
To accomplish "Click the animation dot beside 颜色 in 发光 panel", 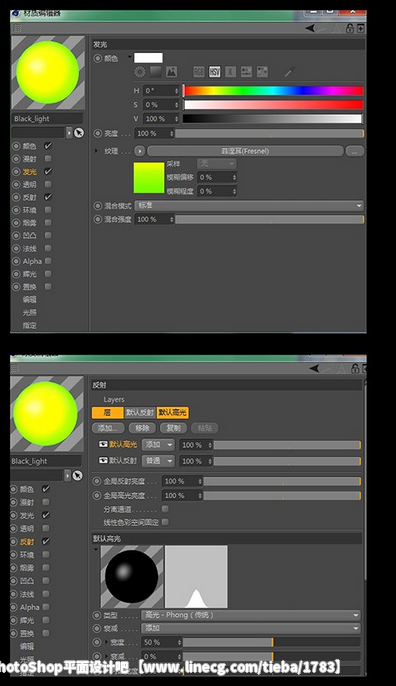I will (x=98, y=58).
